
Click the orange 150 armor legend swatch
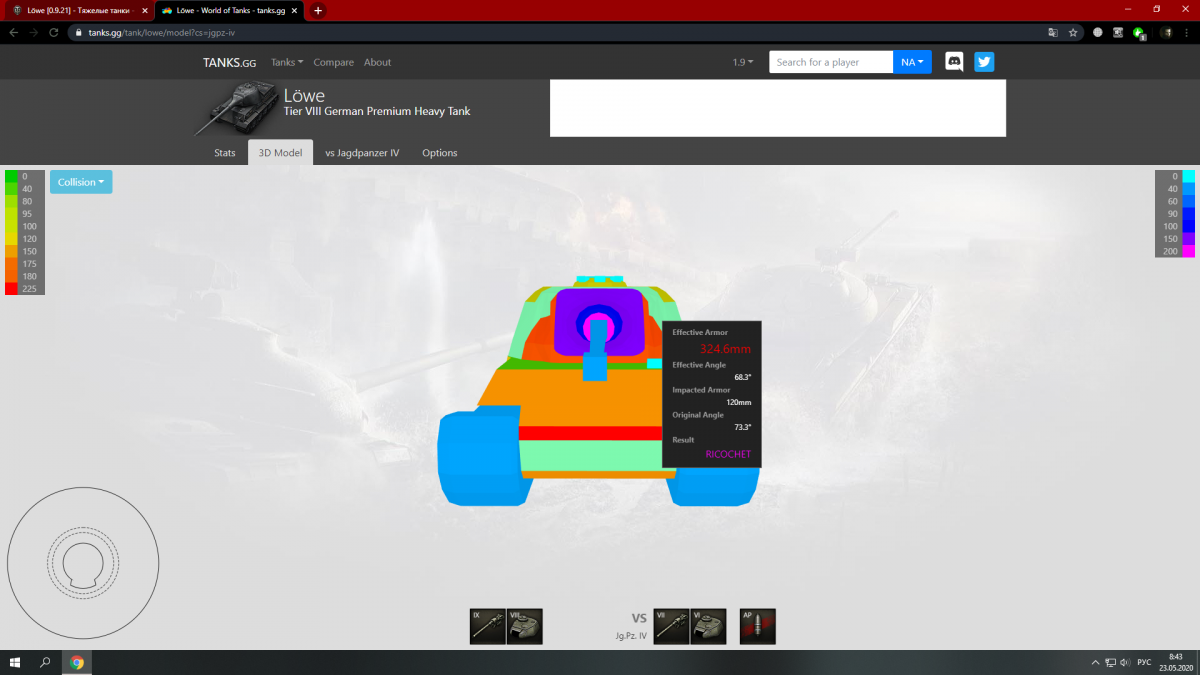[11, 251]
